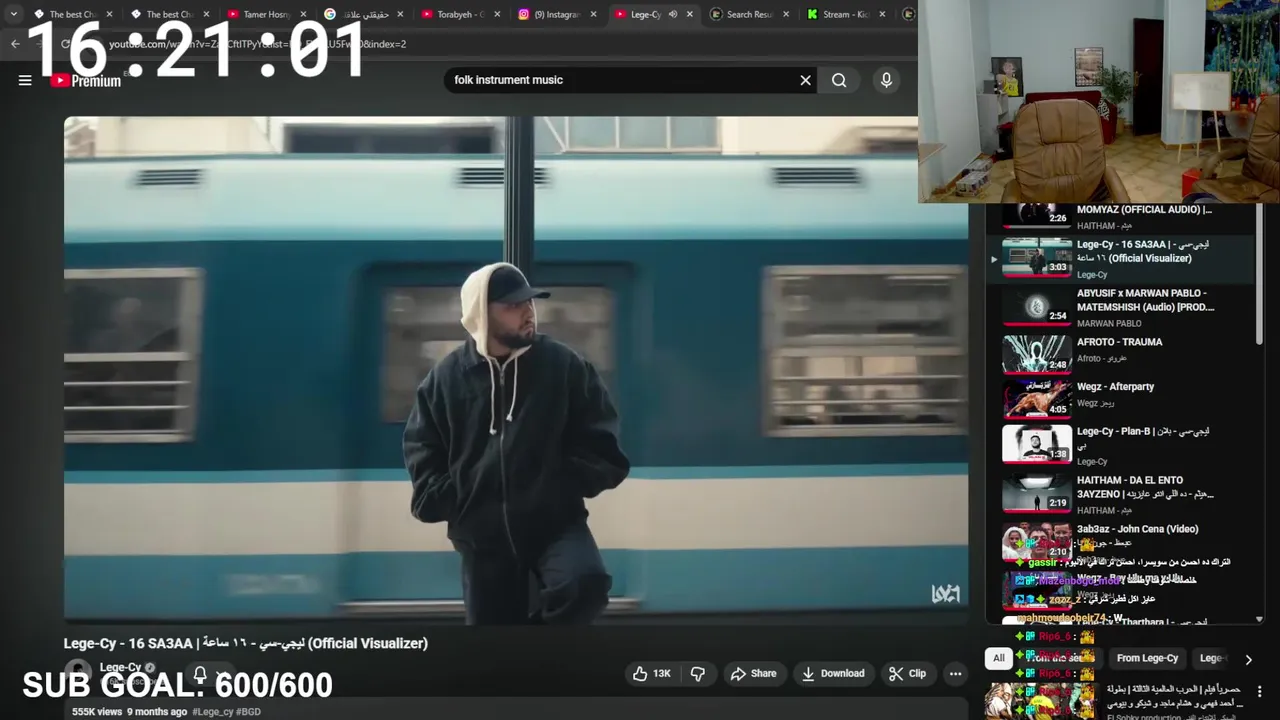Switch to Tamer Hosny tab
This screenshot has height=720, width=1280.
265,14
